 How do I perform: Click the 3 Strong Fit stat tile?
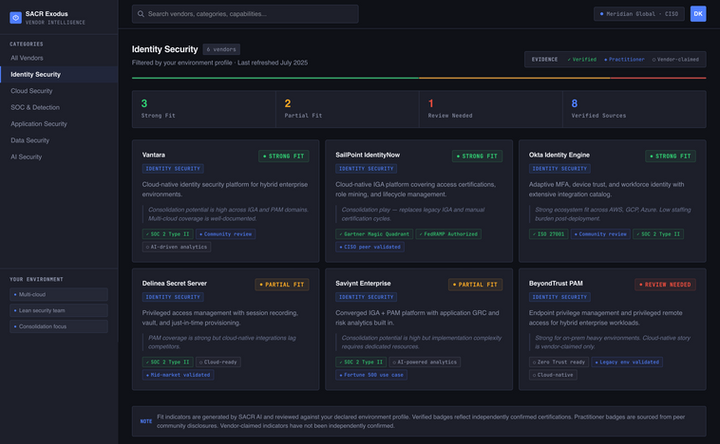pos(204,109)
